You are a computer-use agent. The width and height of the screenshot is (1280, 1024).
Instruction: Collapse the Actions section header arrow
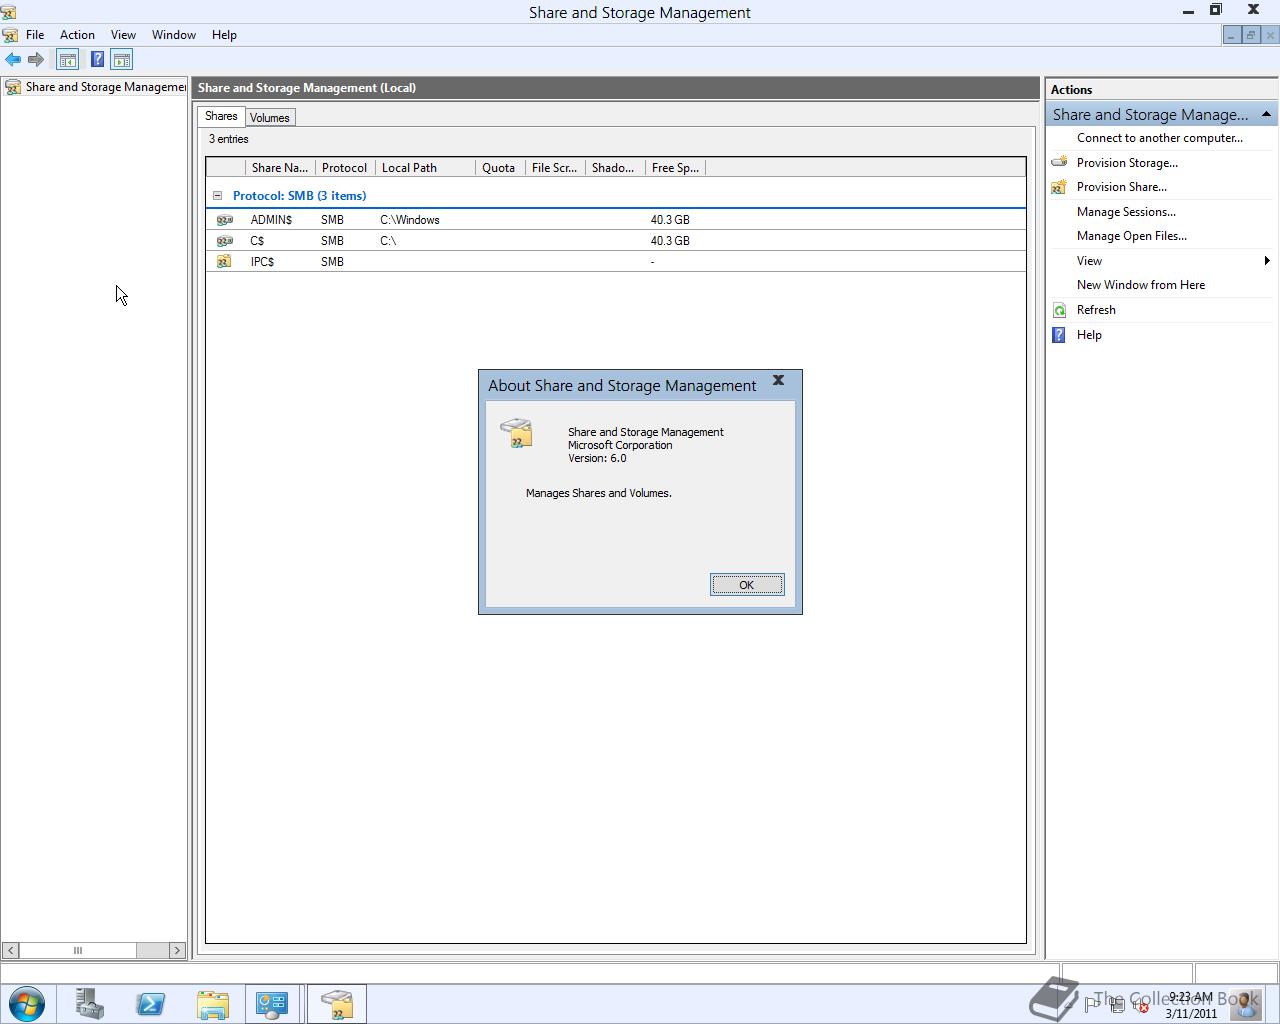pos(1266,114)
